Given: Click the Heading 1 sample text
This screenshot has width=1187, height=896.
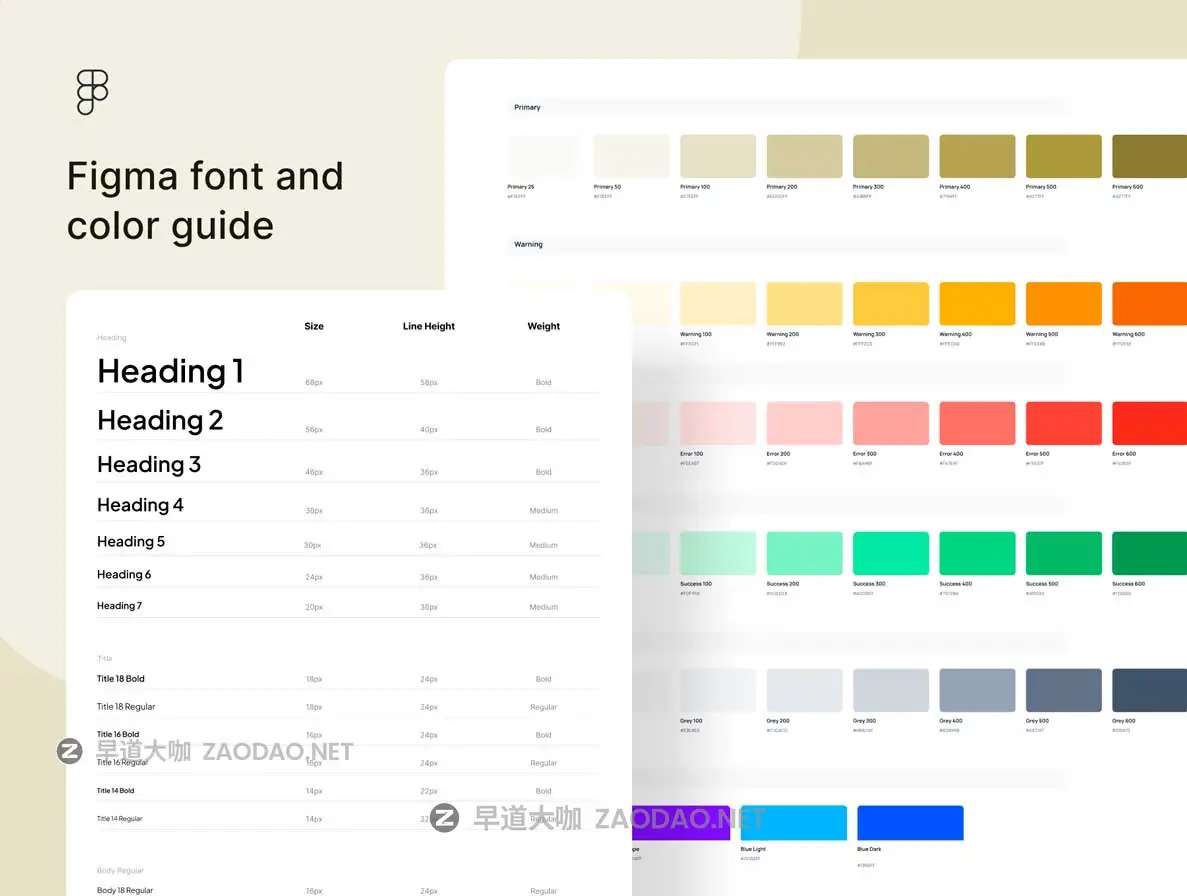Looking at the screenshot, I should pyautogui.click(x=169, y=371).
